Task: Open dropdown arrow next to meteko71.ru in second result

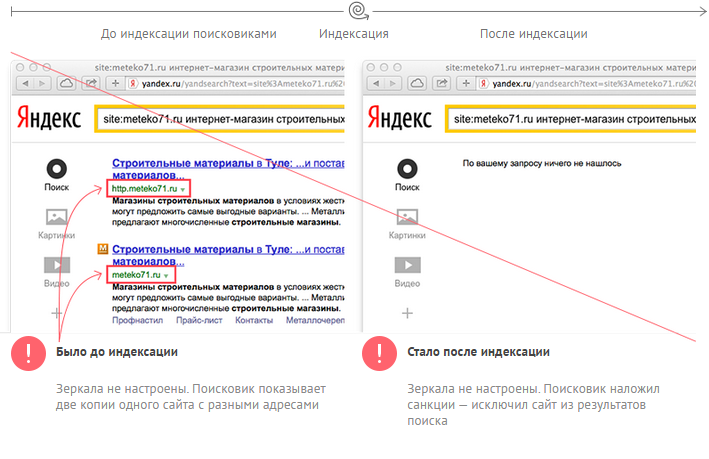Action: 166,276
